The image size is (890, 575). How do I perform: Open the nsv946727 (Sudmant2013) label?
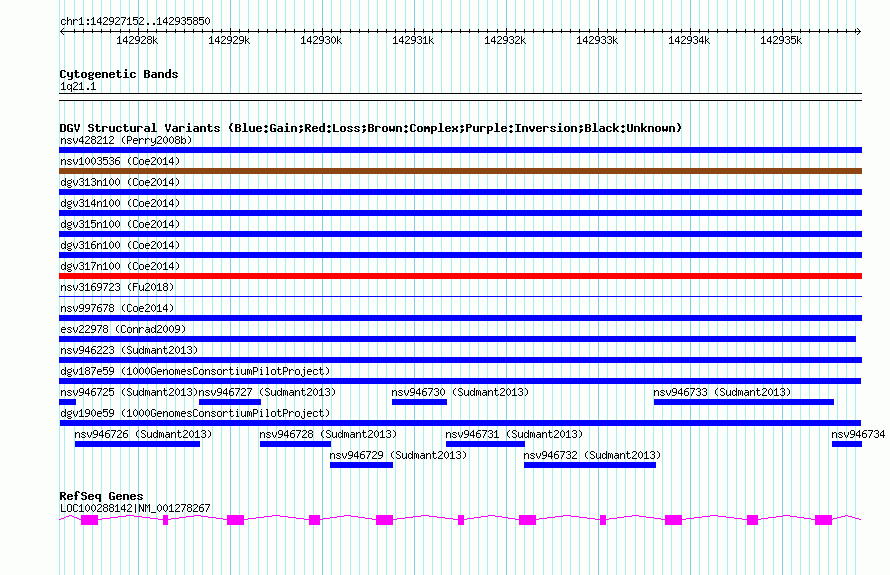267,392
